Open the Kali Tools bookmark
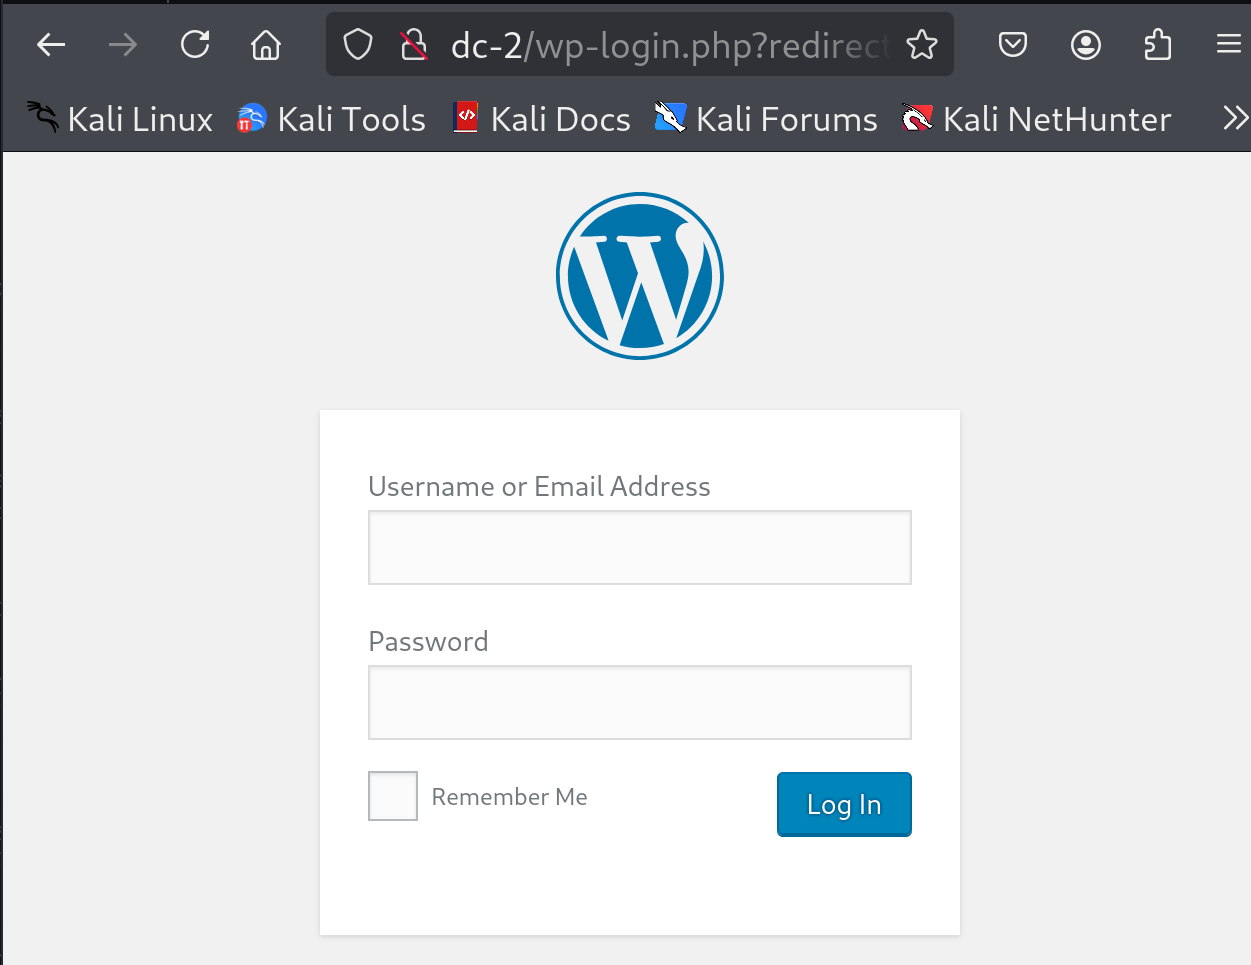1251x965 pixels. click(x=332, y=119)
